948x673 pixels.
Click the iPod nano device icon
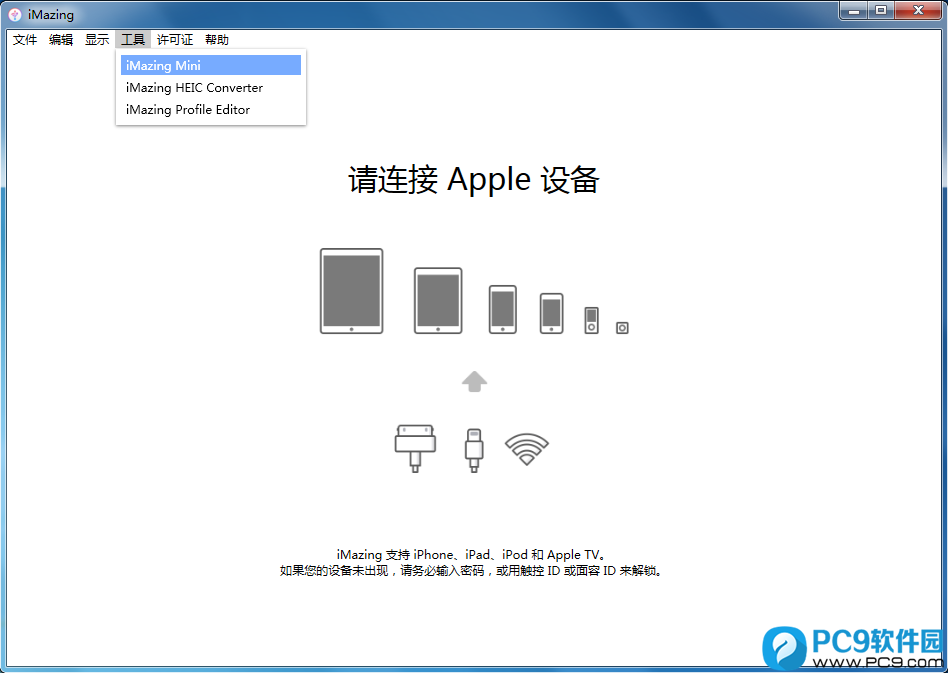point(591,320)
